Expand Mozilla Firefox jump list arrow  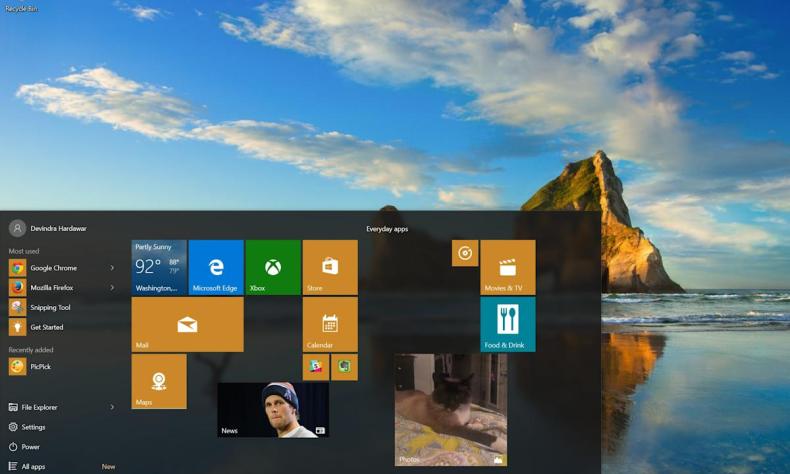[112, 288]
